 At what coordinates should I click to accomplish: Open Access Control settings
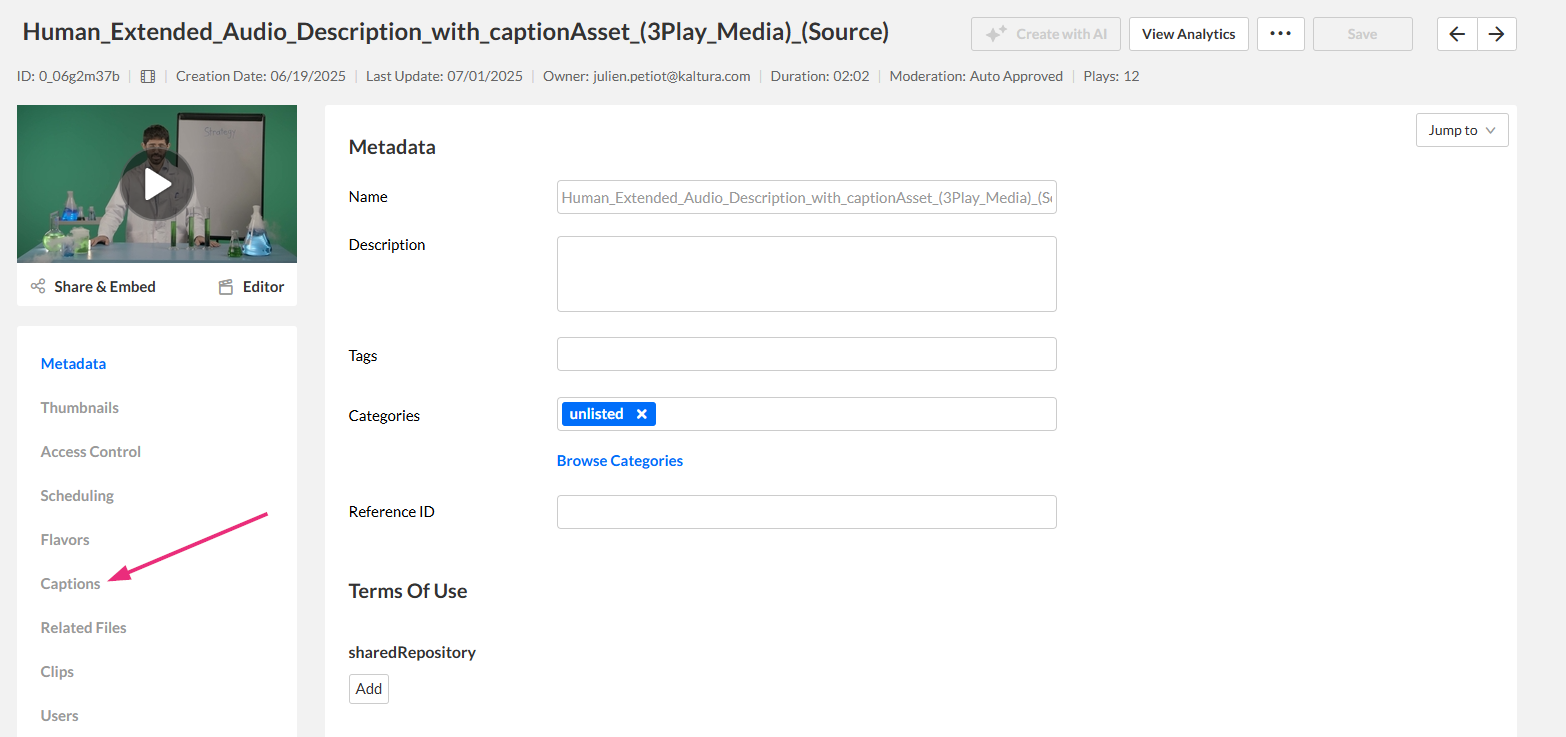pyautogui.click(x=91, y=452)
